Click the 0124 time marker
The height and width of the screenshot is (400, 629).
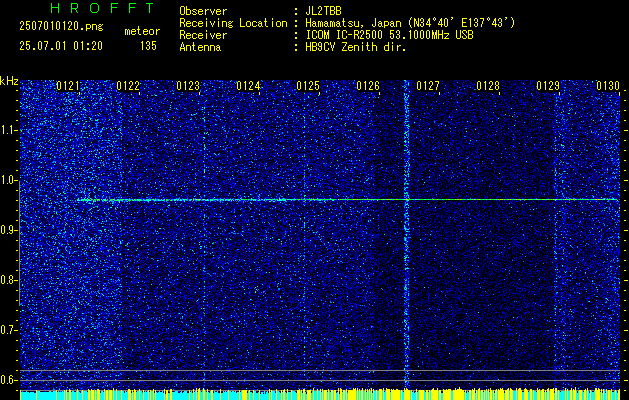pos(248,86)
